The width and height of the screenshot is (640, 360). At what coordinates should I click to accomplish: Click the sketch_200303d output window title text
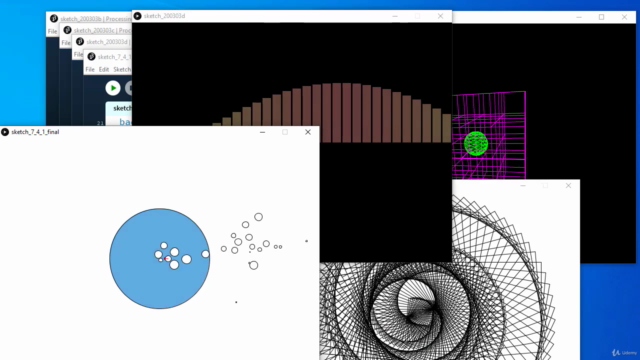point(164,16)
